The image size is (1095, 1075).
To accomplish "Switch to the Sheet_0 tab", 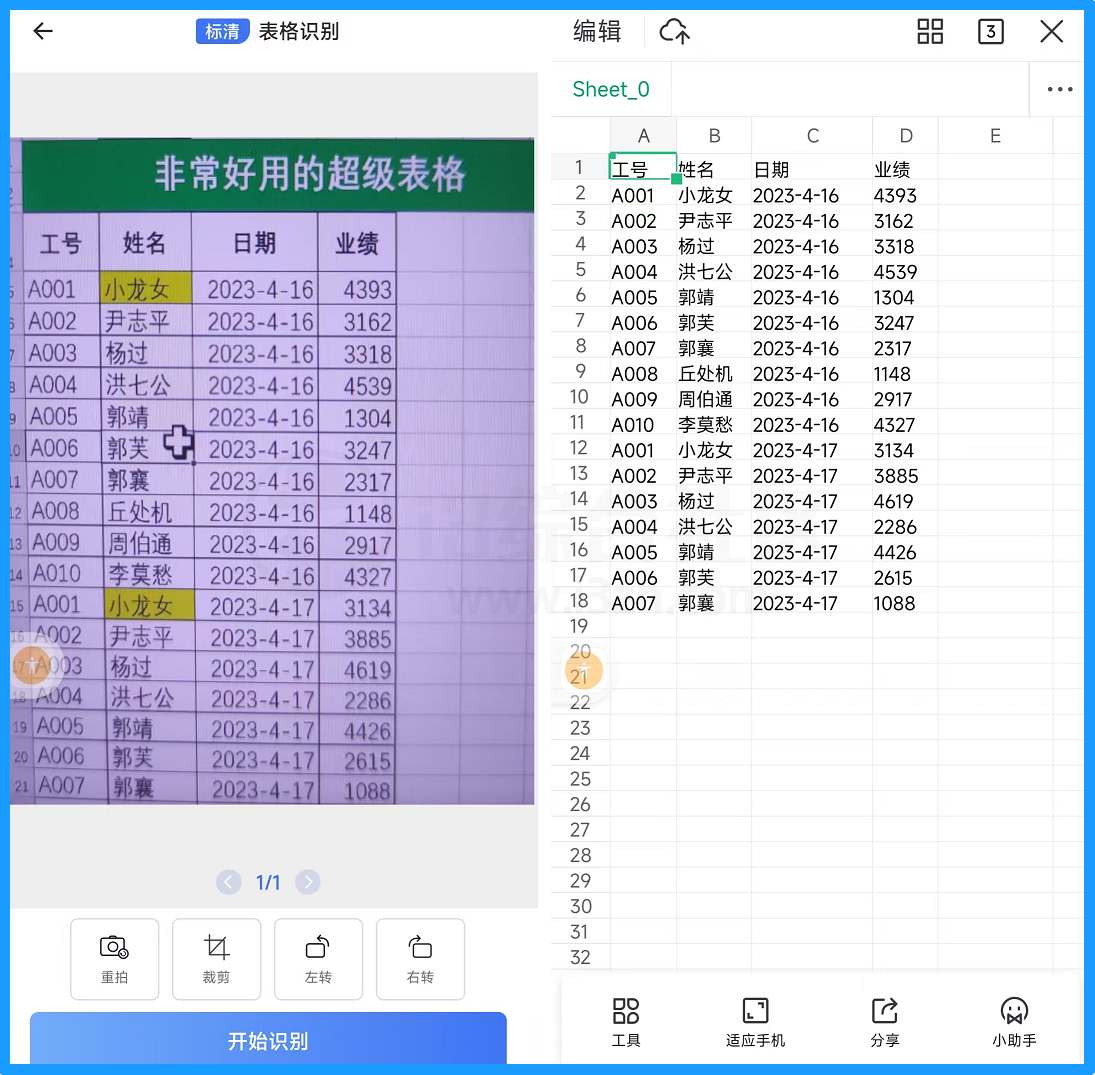I will [611, 89].
